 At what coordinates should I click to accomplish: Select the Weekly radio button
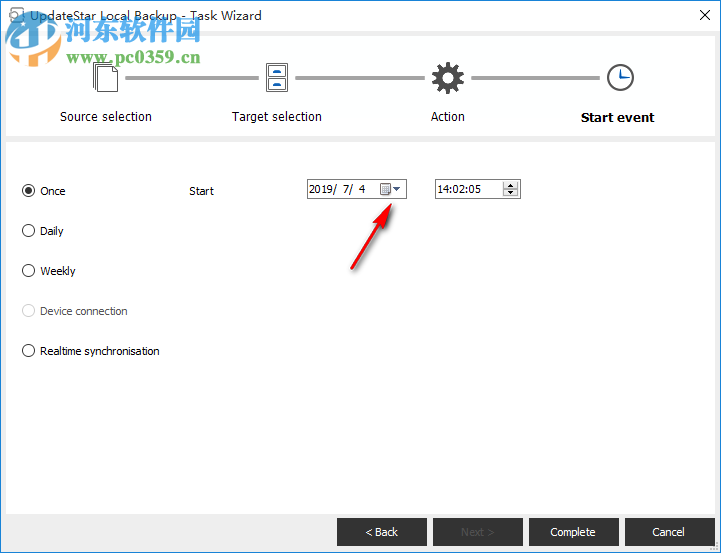coord(29,271)
